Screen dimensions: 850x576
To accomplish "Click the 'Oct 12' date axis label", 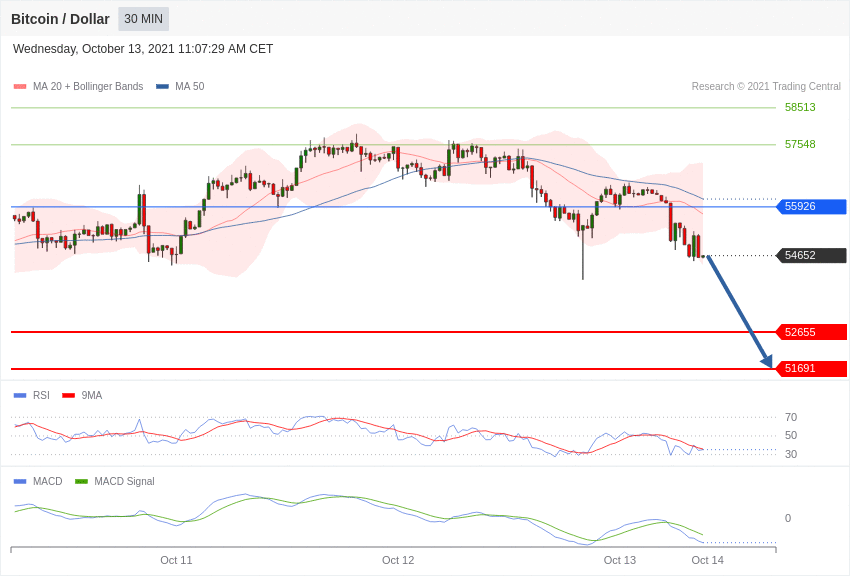I will pos(398,560).
